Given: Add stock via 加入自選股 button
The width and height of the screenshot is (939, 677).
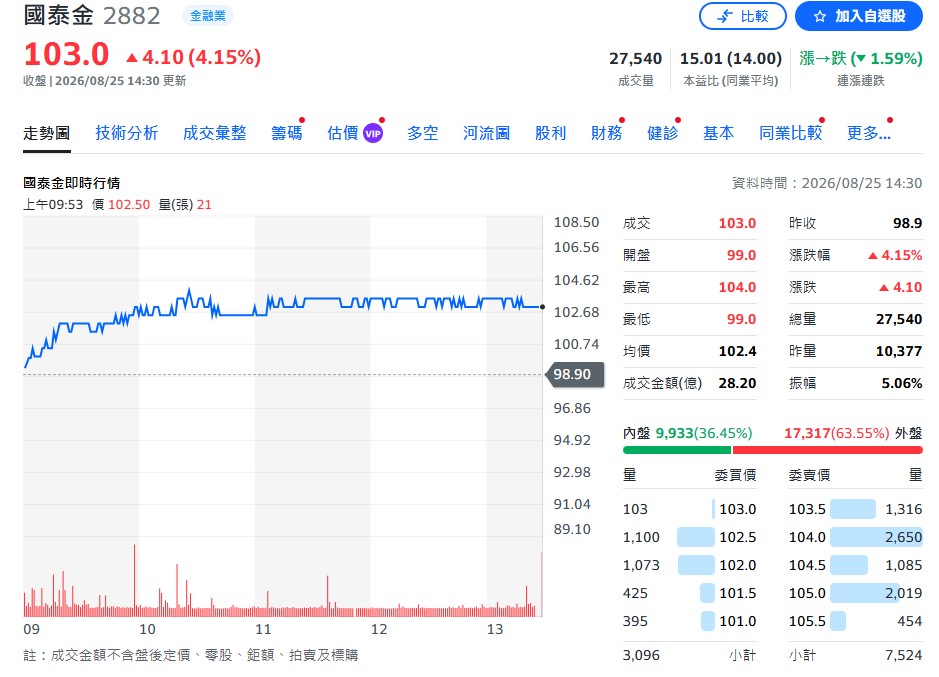Looking at the screenshot, I should [859, 16].
